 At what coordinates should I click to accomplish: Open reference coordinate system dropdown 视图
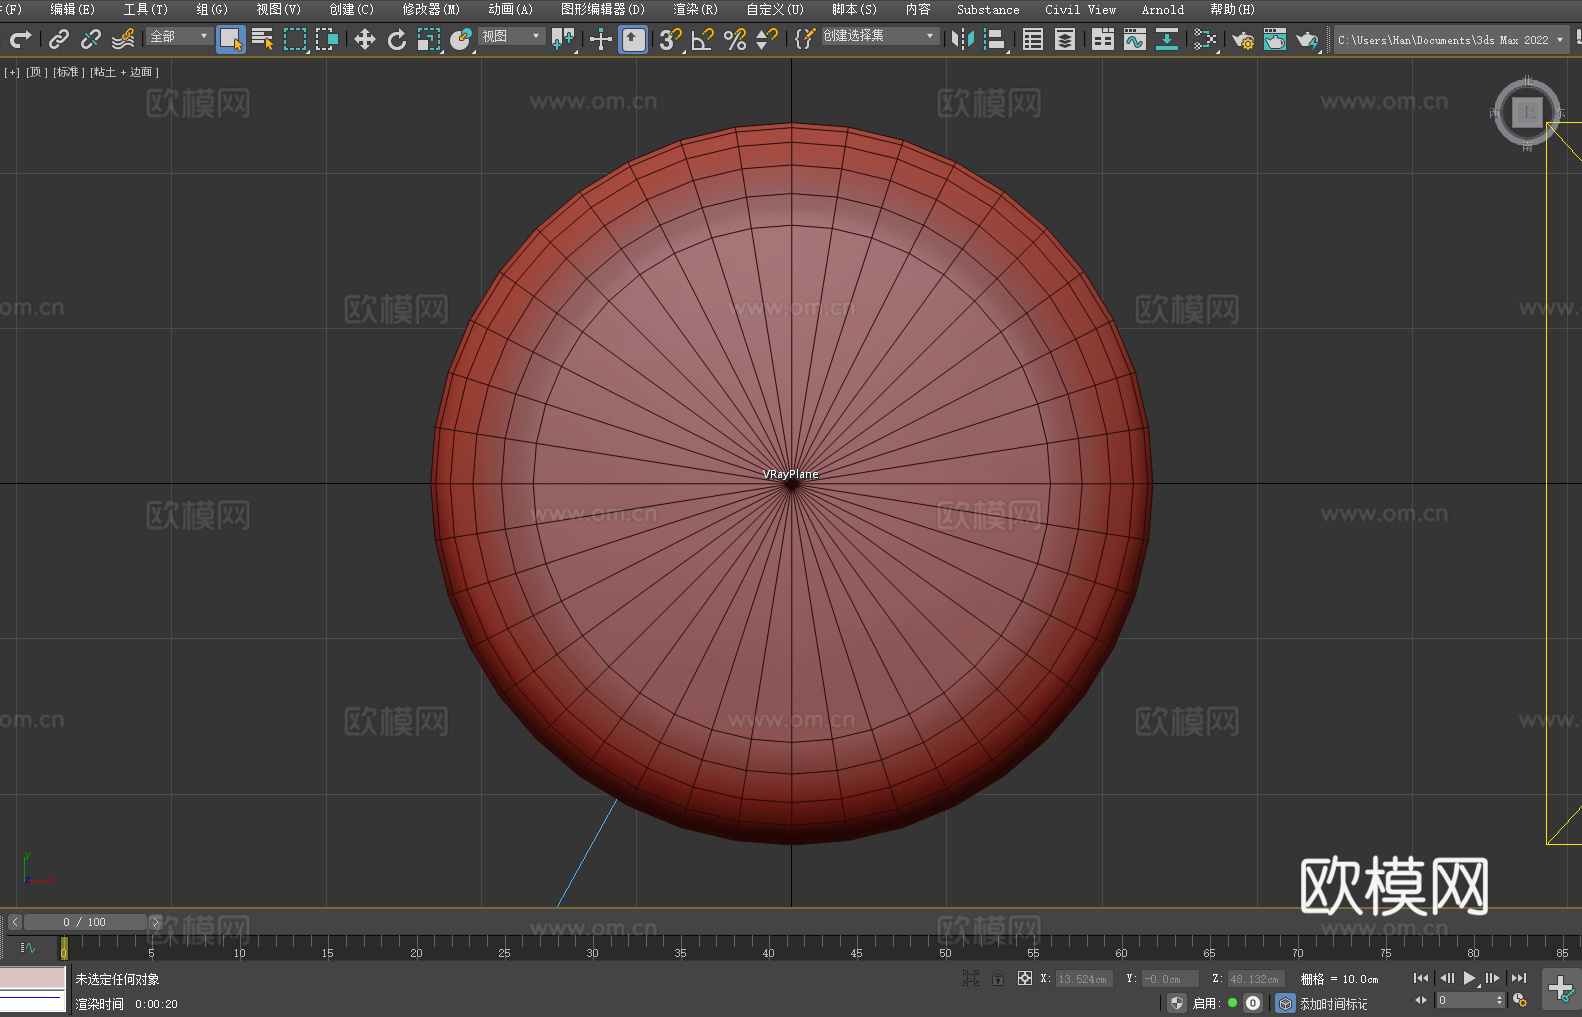click(511, 36)
